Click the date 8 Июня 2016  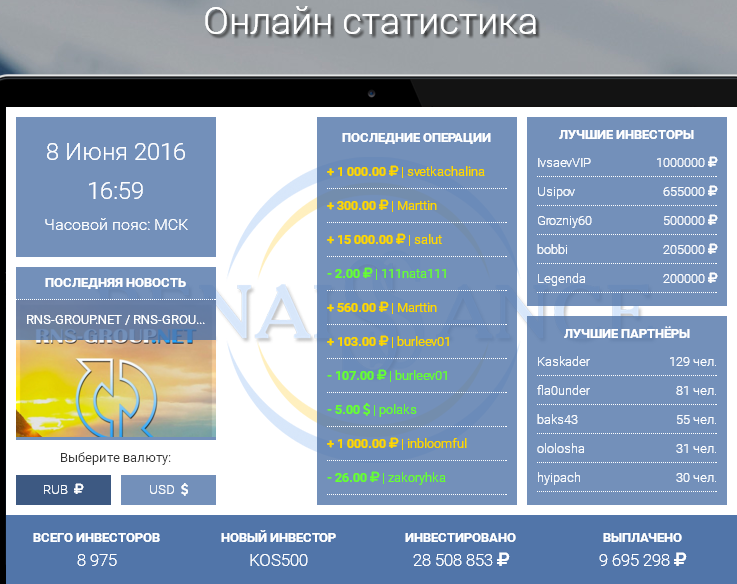pyautogui.click(x=116, y=152)
